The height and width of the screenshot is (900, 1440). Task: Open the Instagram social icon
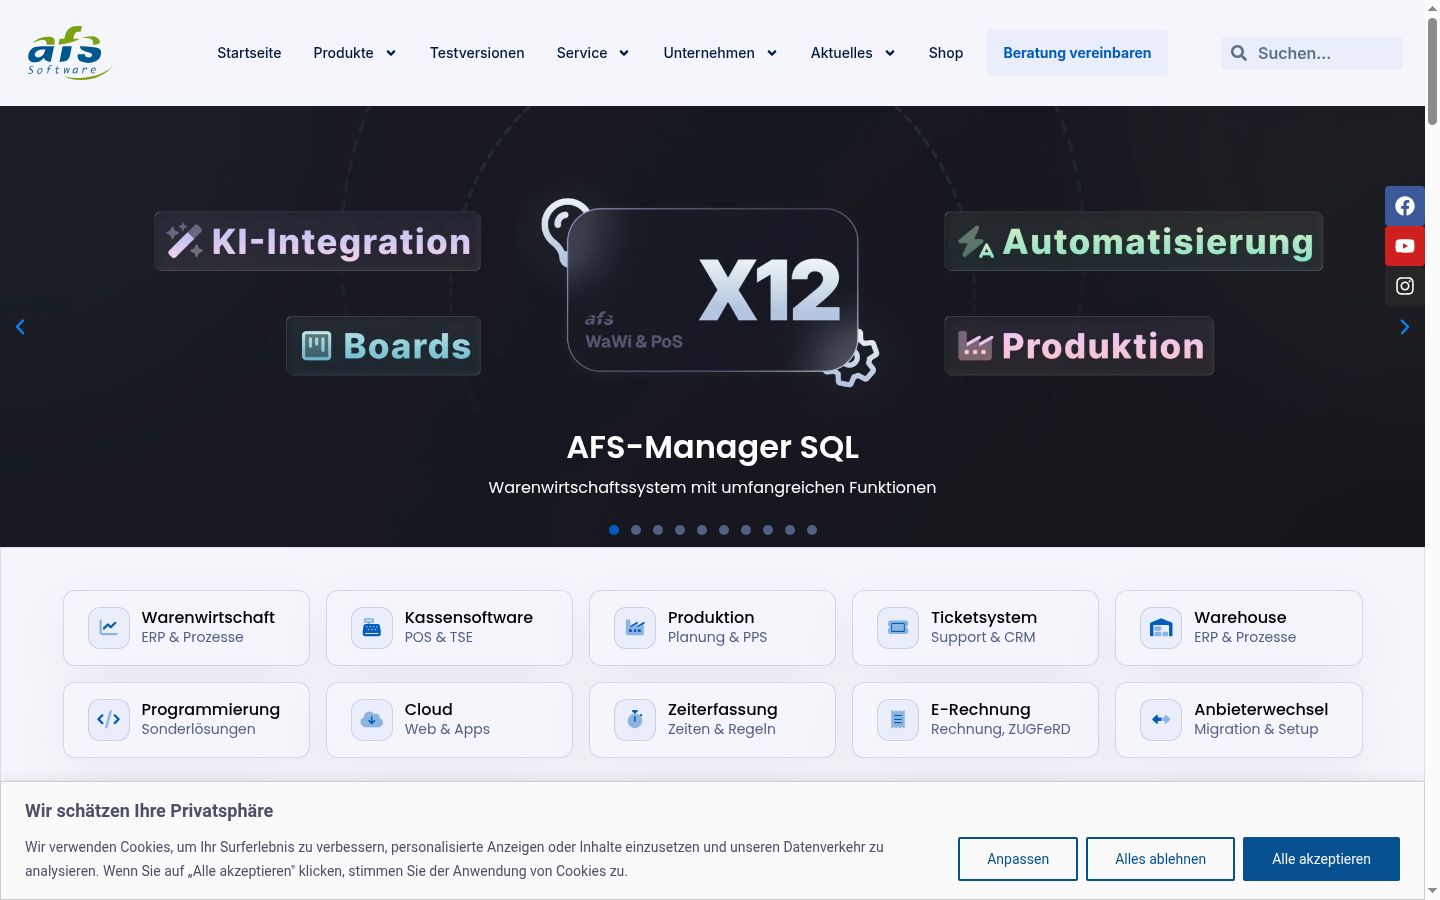click(1405, 286)
